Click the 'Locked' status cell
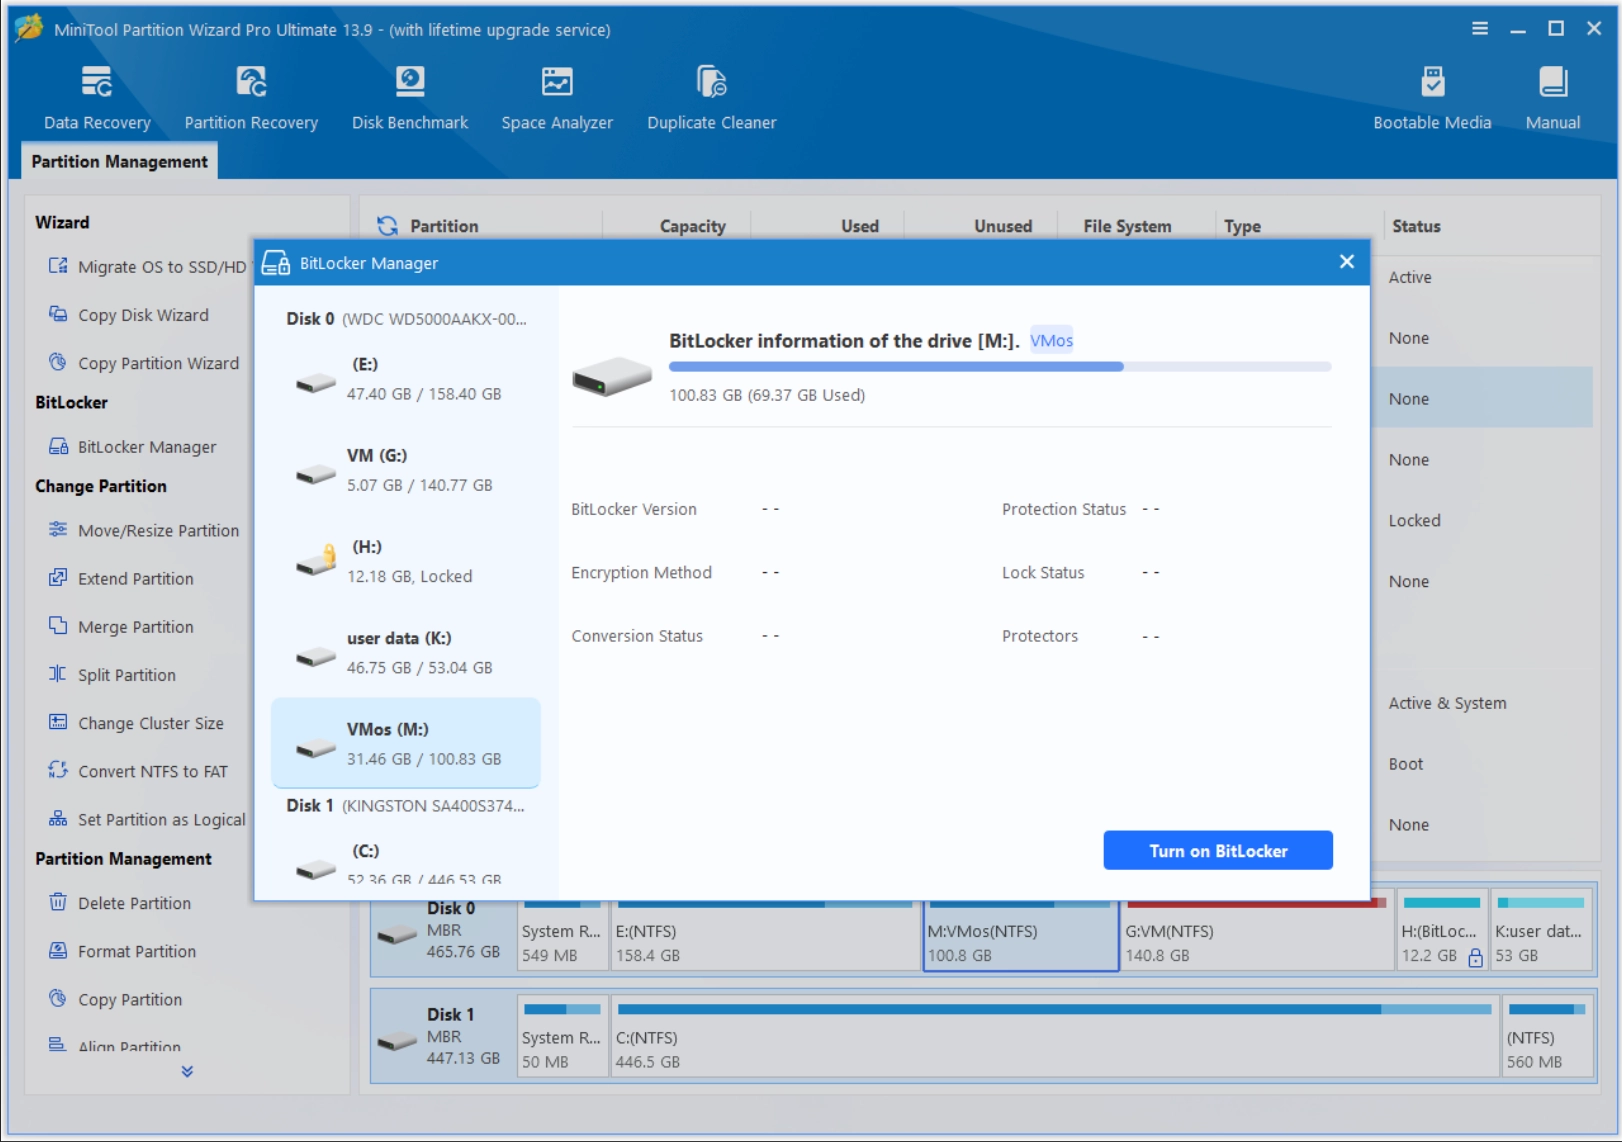1622x1142 pixels. click(x=1414, y=520)
